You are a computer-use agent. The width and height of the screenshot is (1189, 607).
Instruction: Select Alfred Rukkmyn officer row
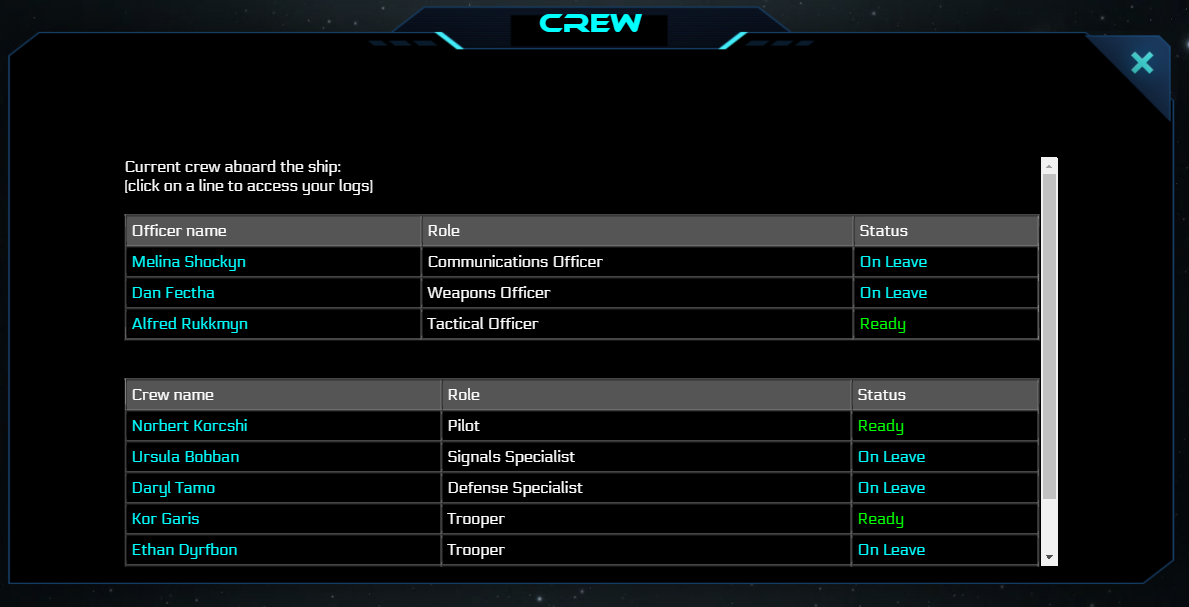(x=582, y=324)
